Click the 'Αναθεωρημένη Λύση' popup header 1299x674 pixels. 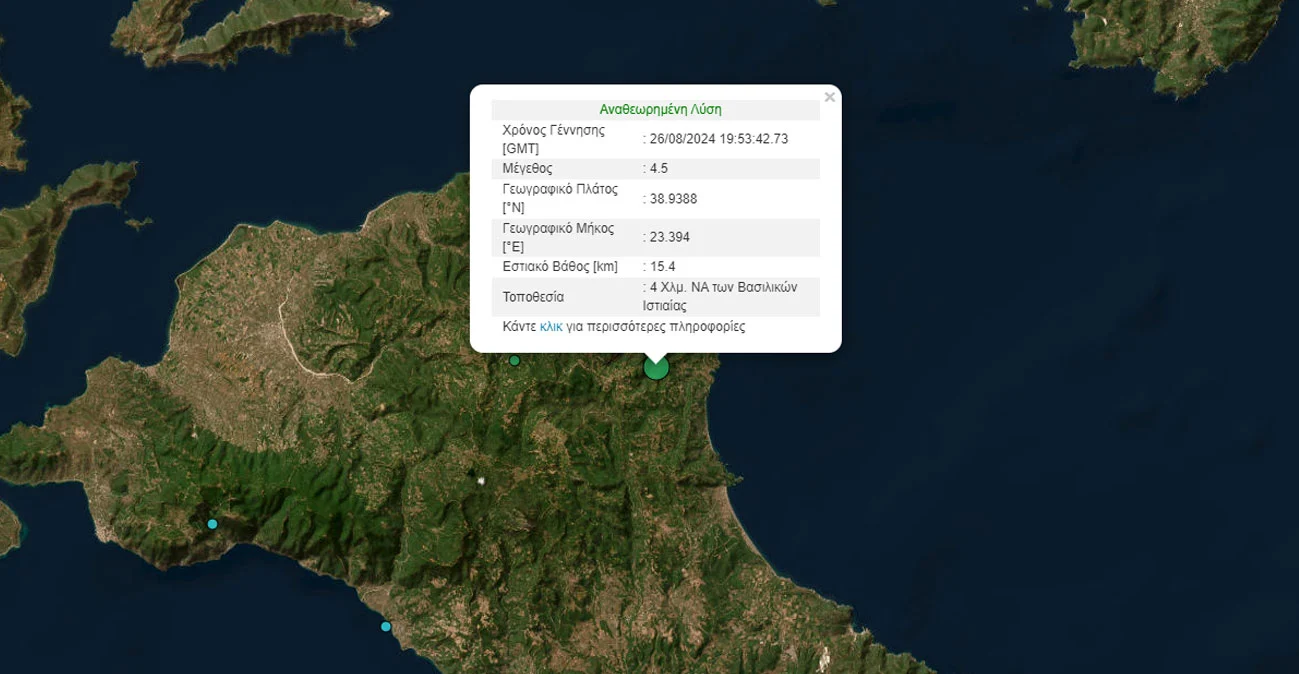660,110
